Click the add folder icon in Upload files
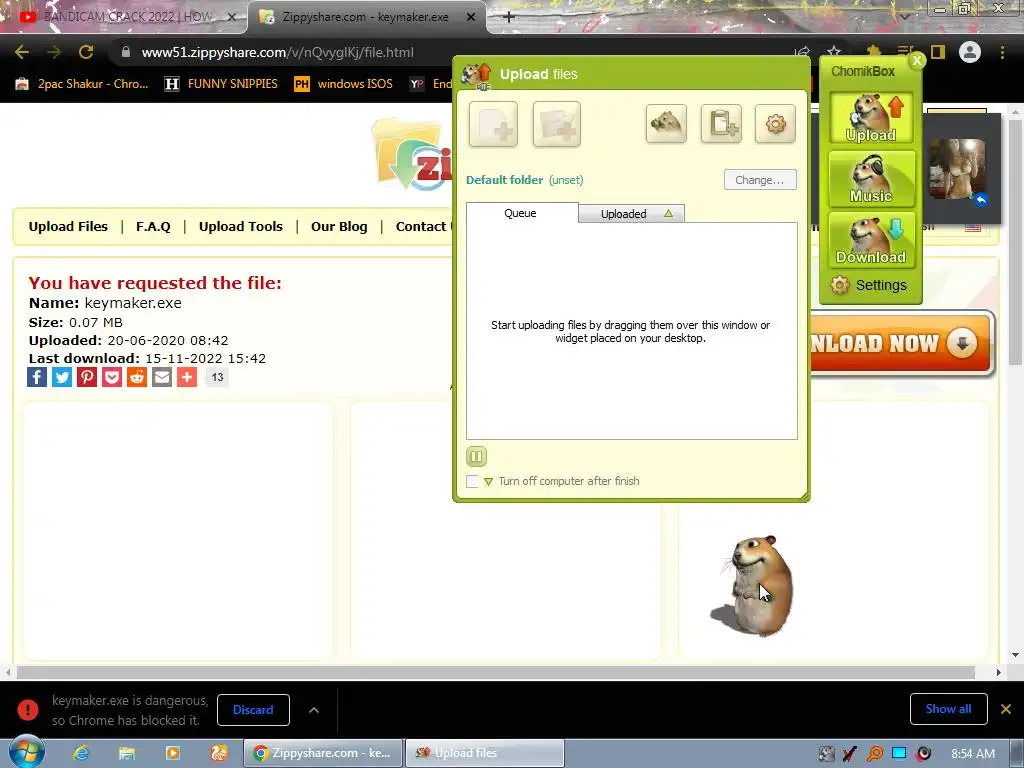The width and height of the screenshot is (1024, 768). click(x=556, y=124)
